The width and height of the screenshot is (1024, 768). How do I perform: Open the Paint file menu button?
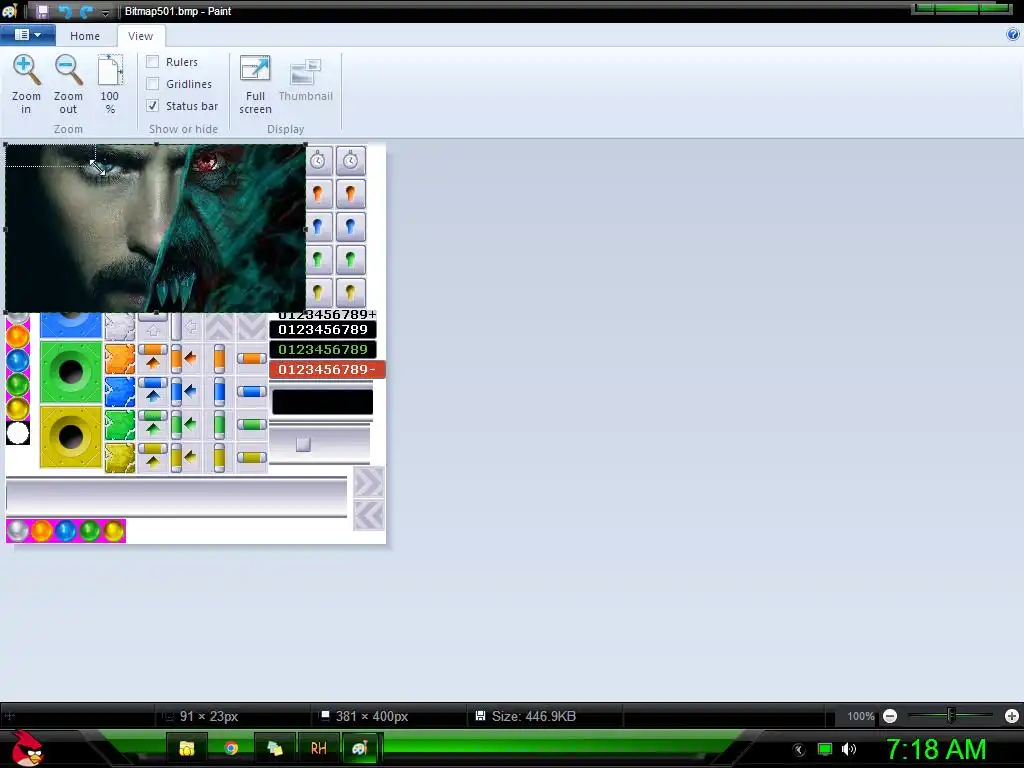[x=27, y=35]
